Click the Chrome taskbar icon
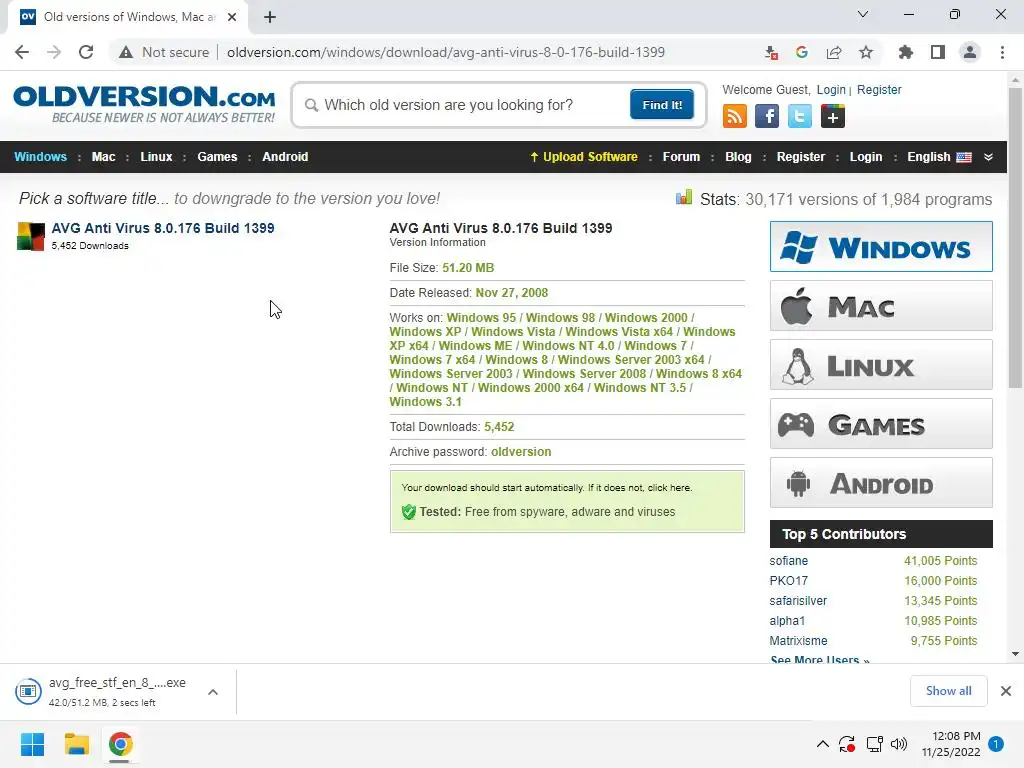Viewport: 1024px width, 768px height. [x=120, y=744]
